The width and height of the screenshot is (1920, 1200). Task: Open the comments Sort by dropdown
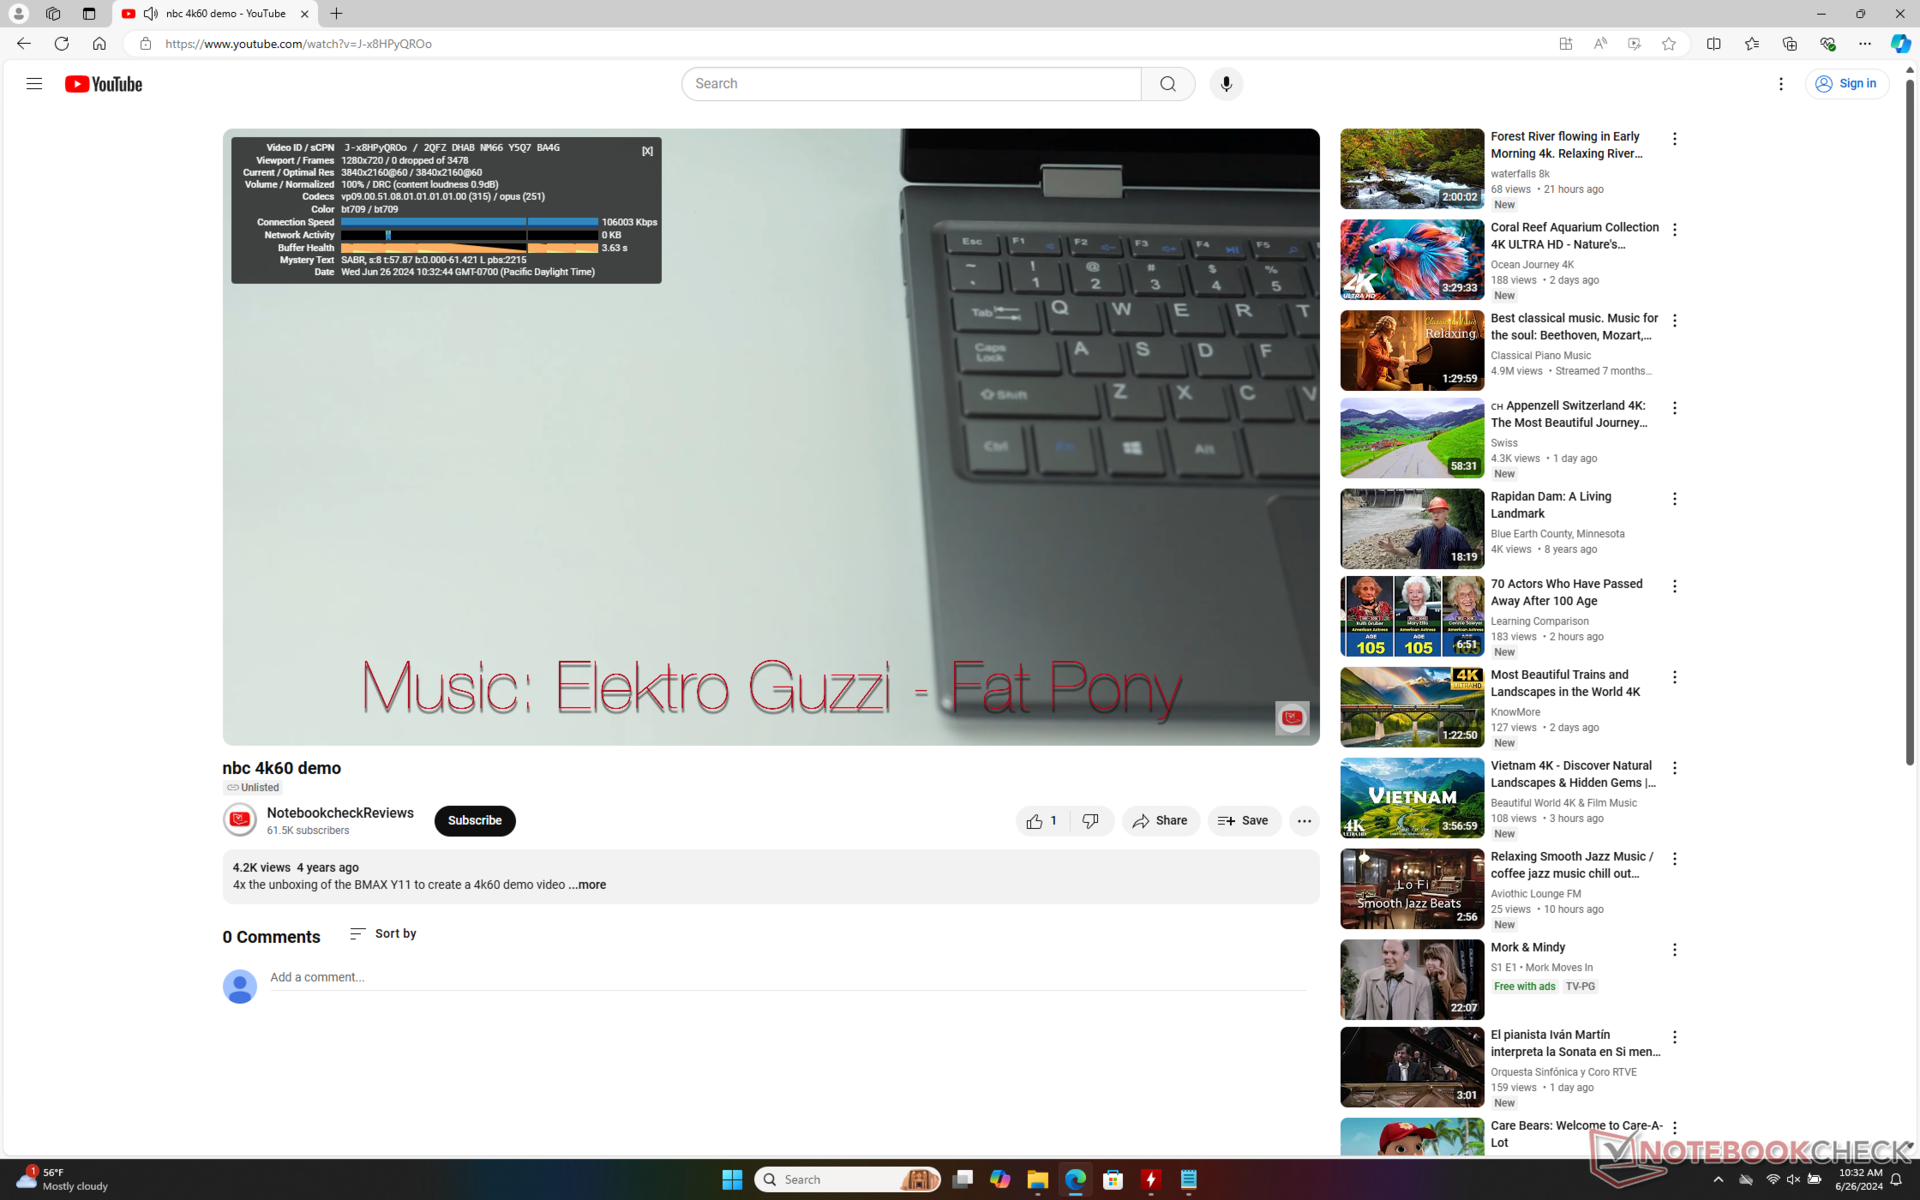tap(383, 934)
